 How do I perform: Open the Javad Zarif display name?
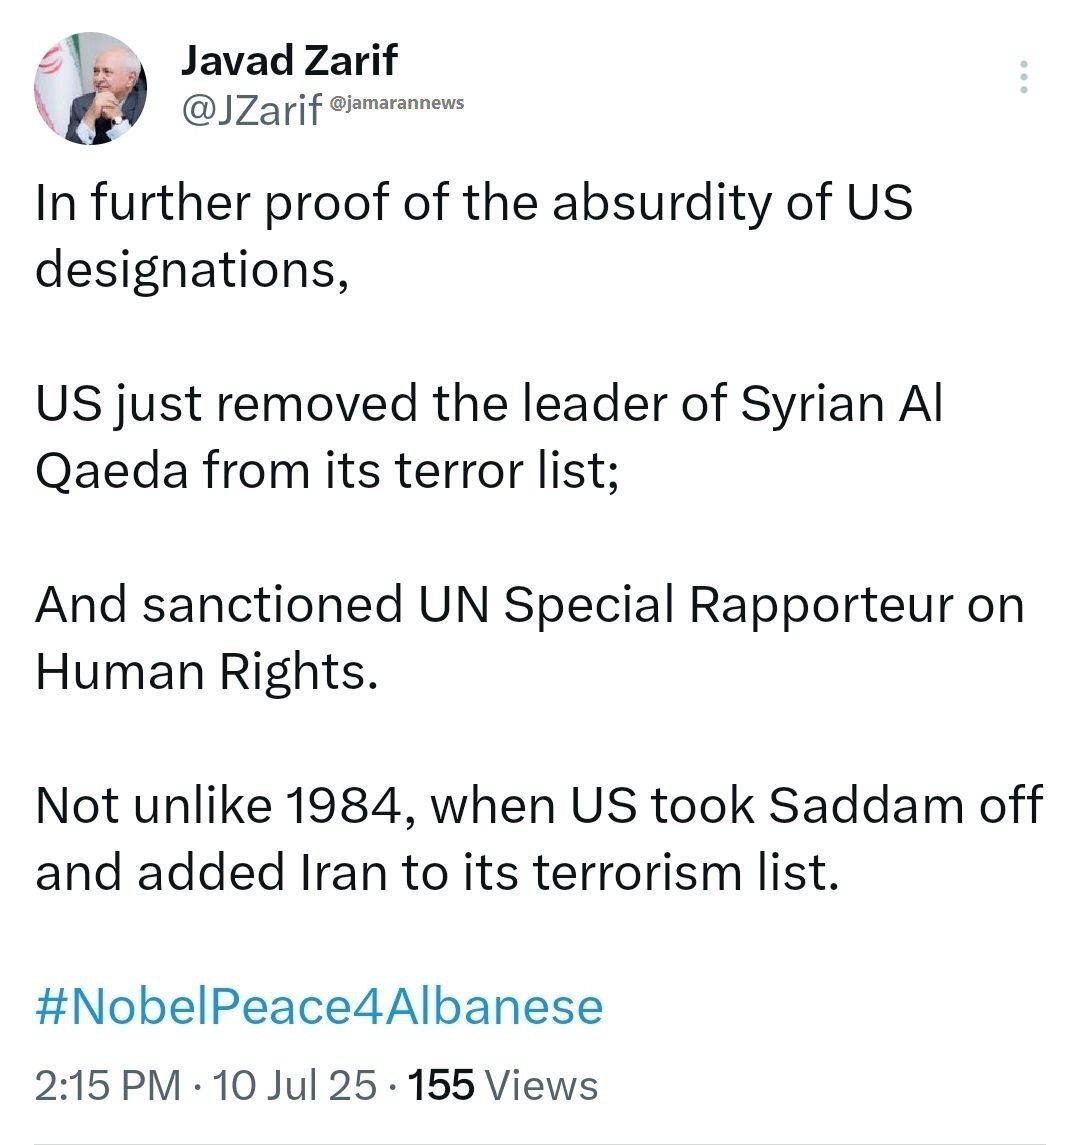[x=288, y=60]
